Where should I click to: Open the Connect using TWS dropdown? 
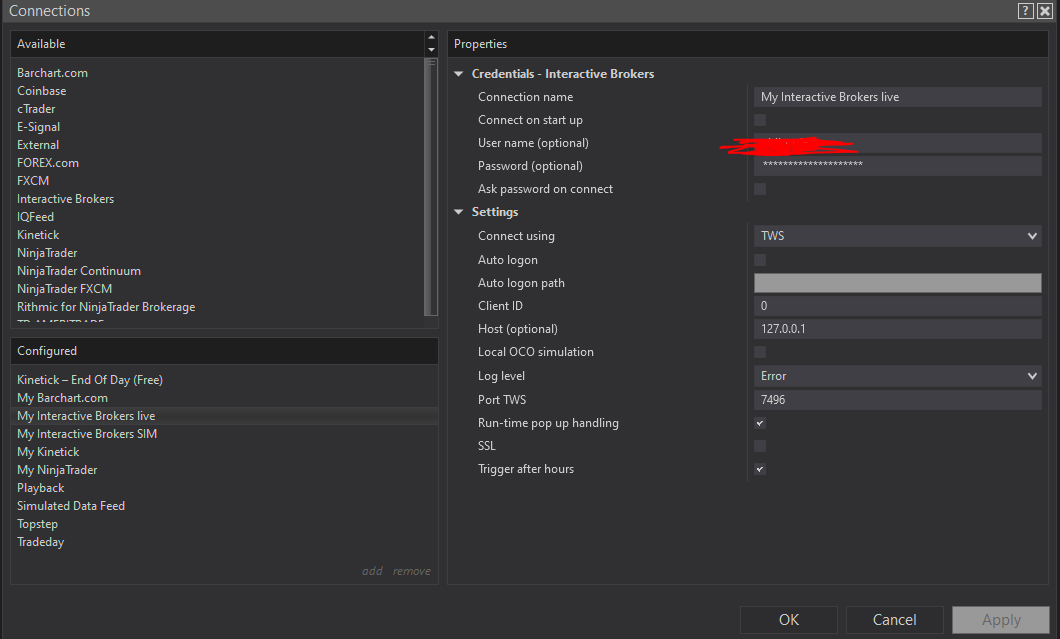[x=898, y=236]
